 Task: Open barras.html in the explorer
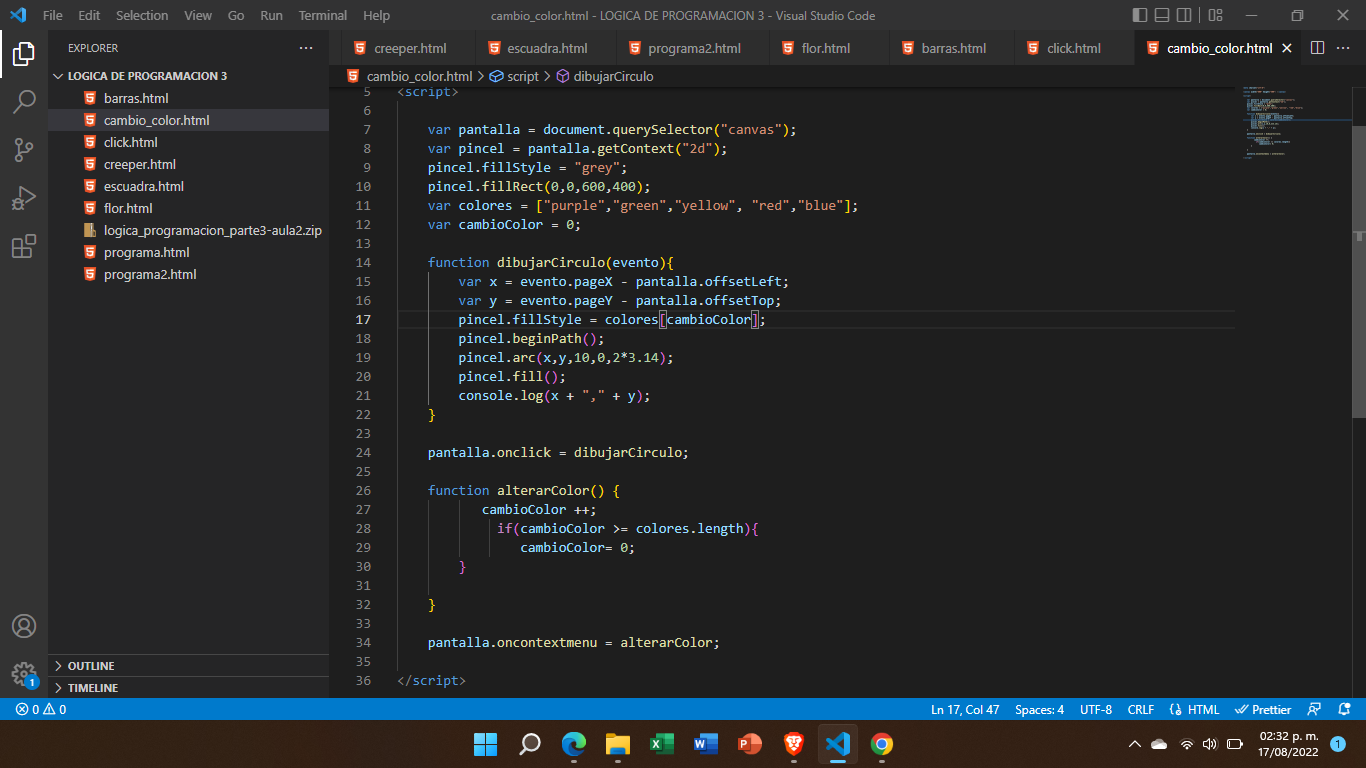click(x=188, y=98)
